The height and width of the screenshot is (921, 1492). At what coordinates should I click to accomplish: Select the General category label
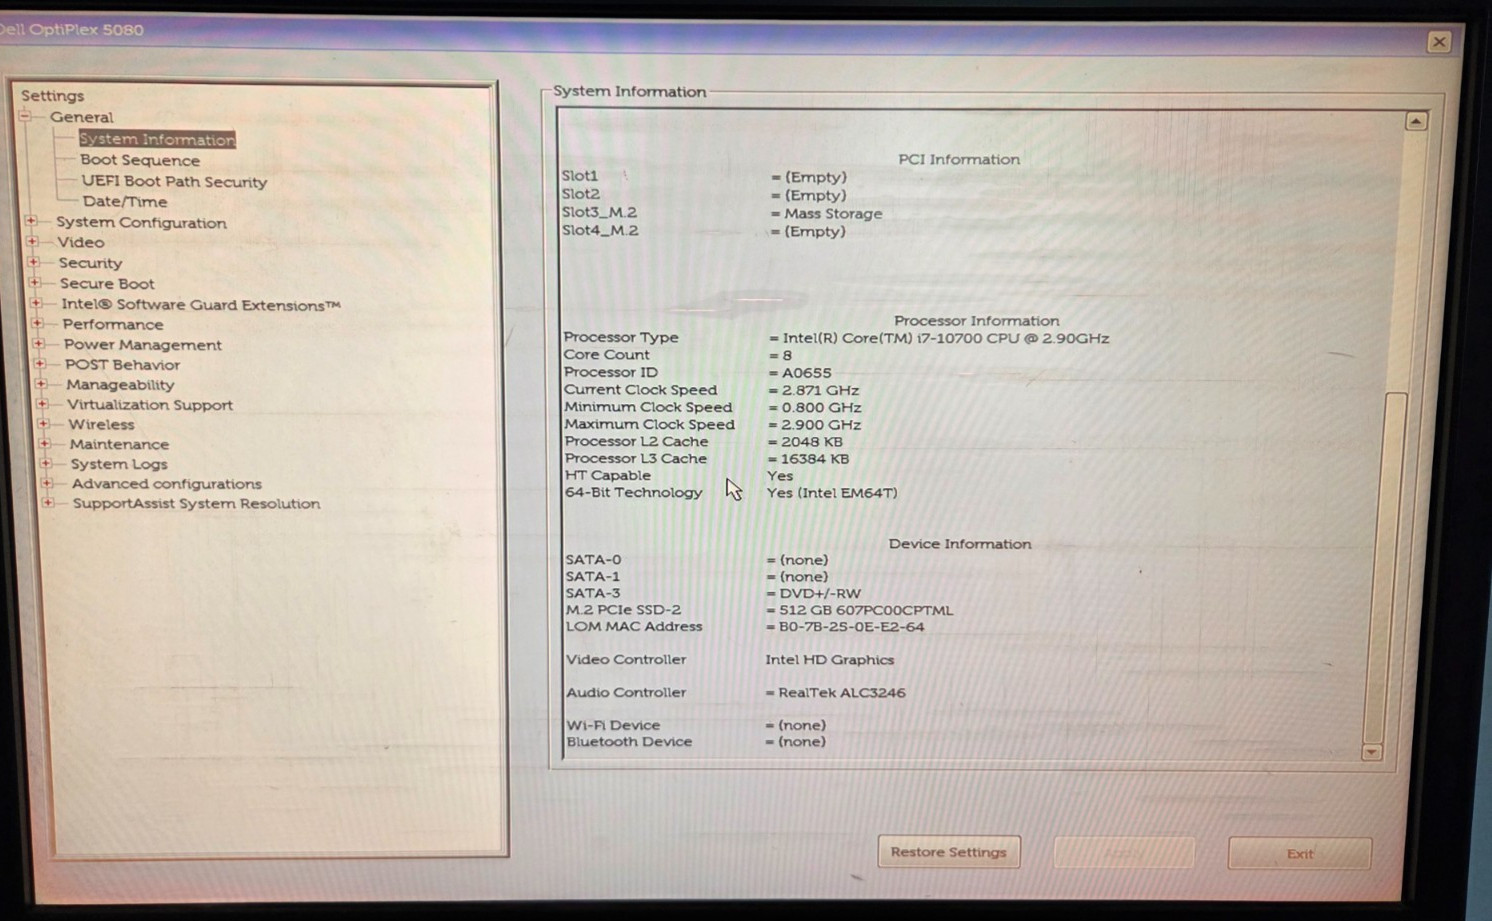tap(82, 117)
